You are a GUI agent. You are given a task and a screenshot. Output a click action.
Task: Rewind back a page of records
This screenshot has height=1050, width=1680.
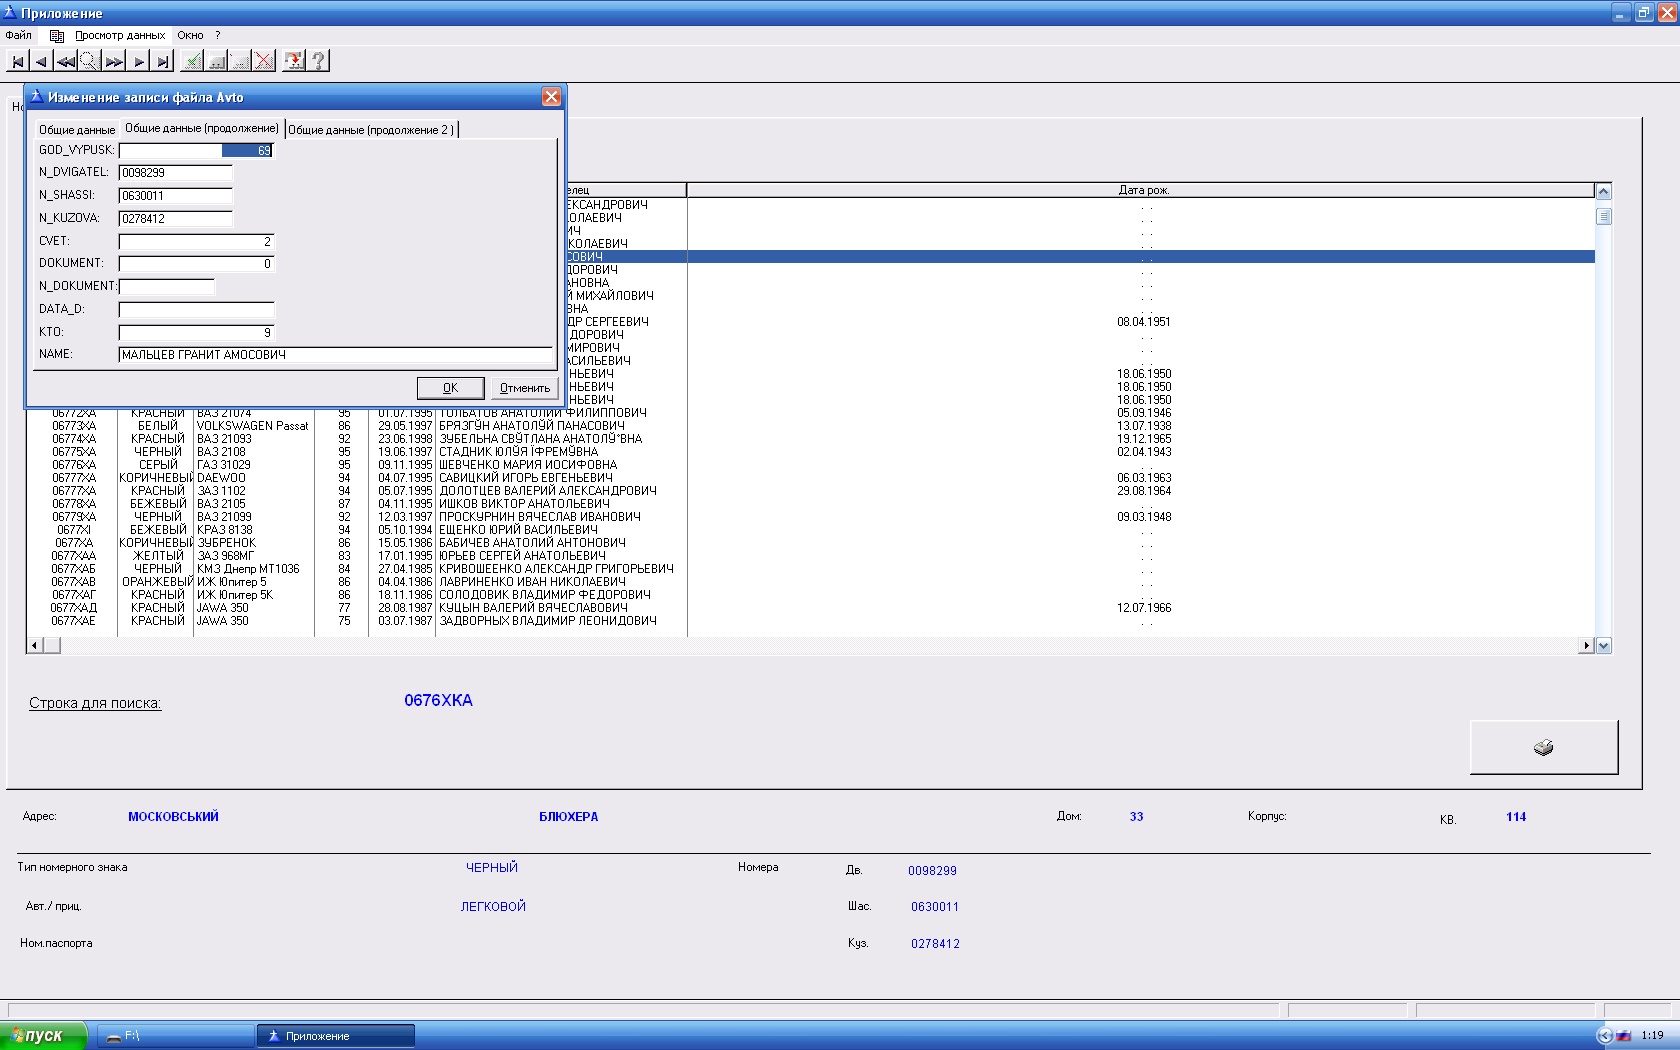tap(65, 61)
